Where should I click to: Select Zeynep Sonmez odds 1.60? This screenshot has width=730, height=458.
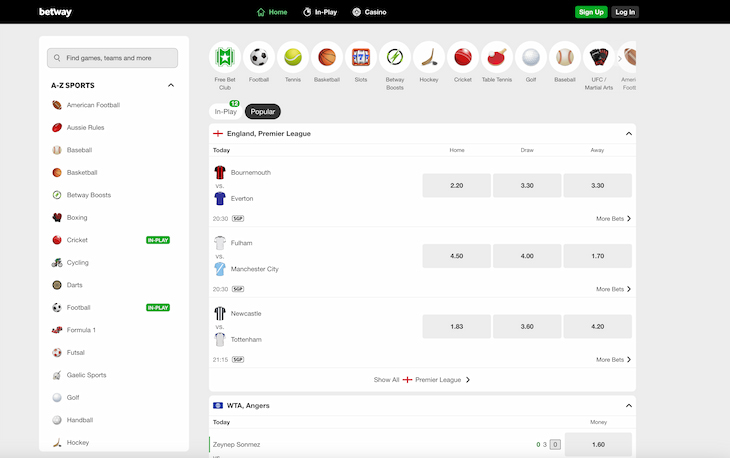[598, 445]
